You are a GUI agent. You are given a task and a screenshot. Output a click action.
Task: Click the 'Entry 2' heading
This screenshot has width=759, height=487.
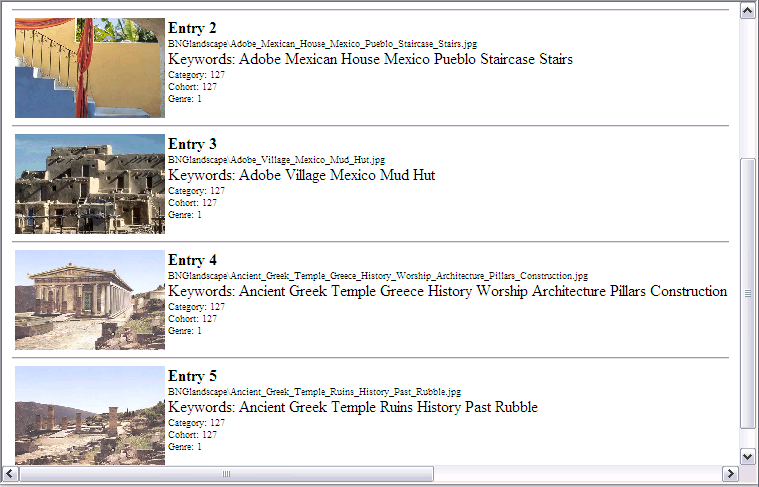[192, 28]
